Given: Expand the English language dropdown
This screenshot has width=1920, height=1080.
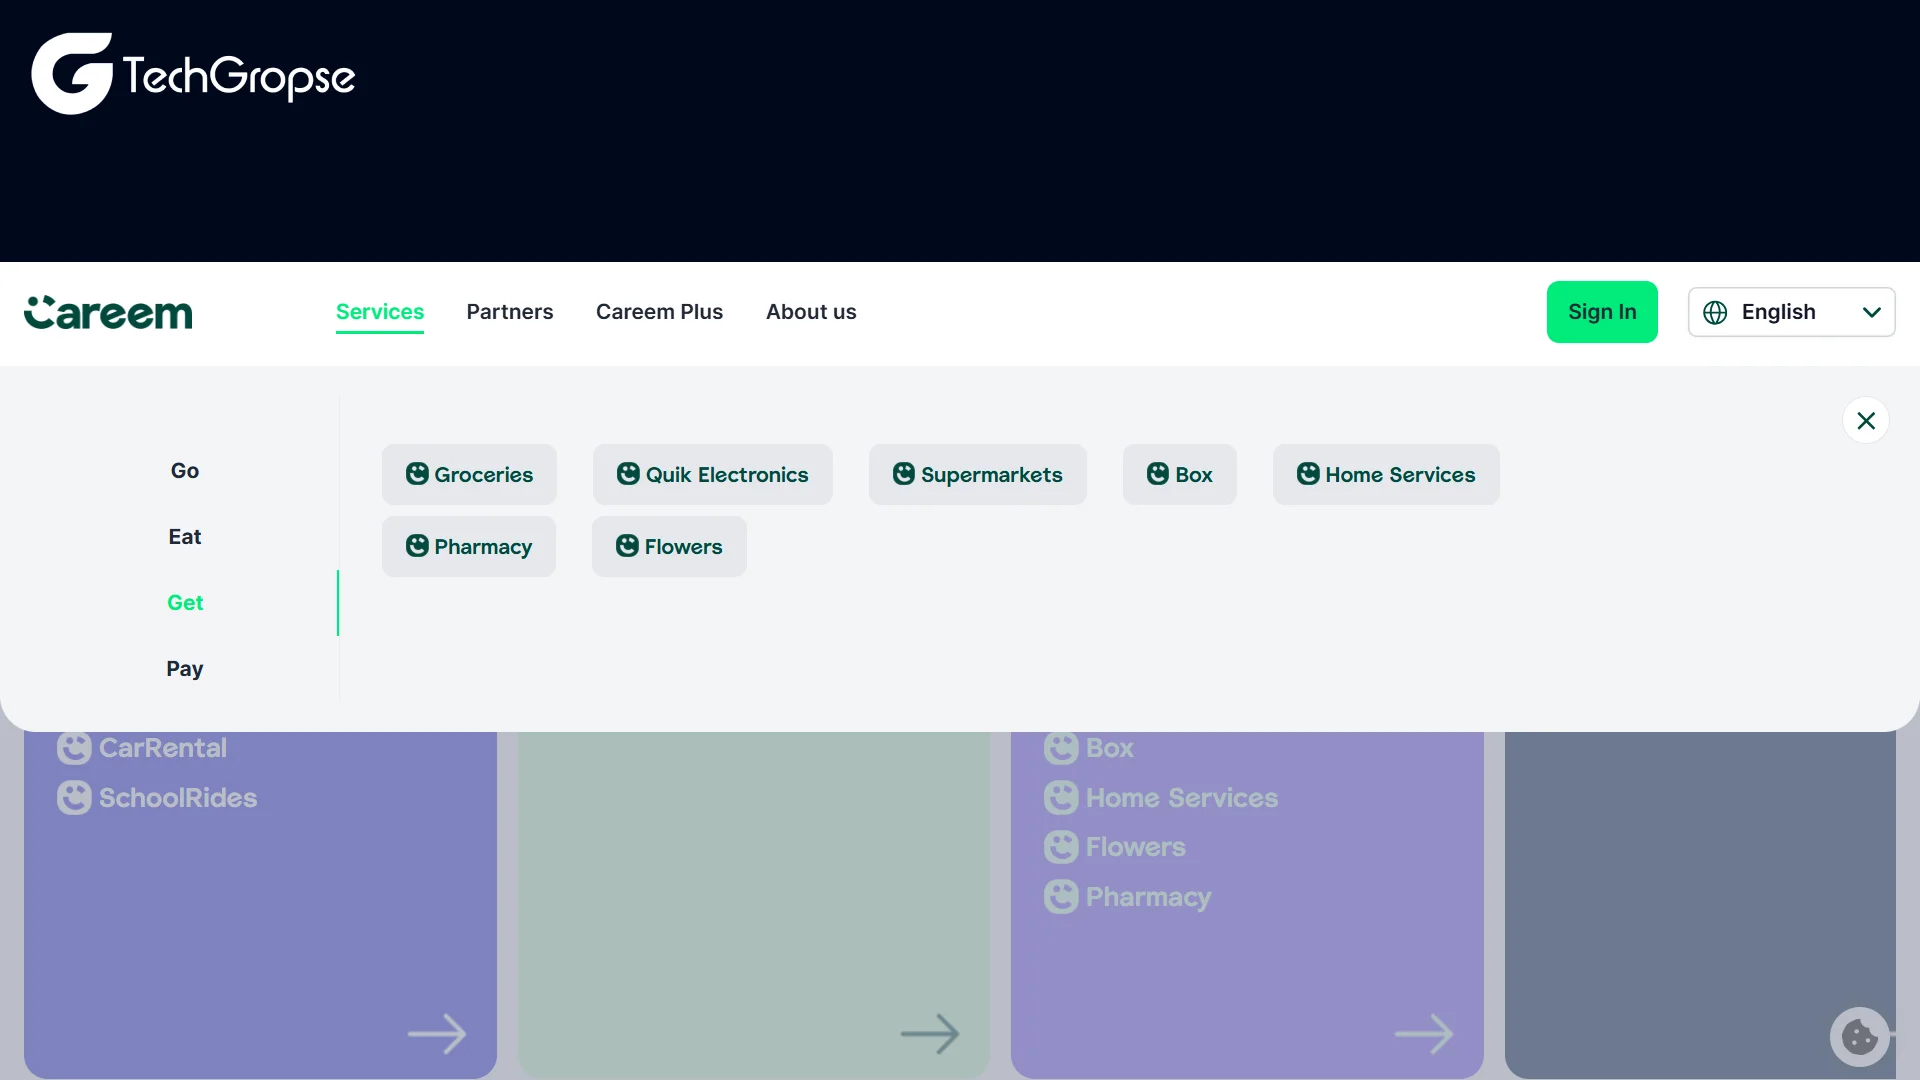Looking at the screenshot, I should [x=1791, y=312].
